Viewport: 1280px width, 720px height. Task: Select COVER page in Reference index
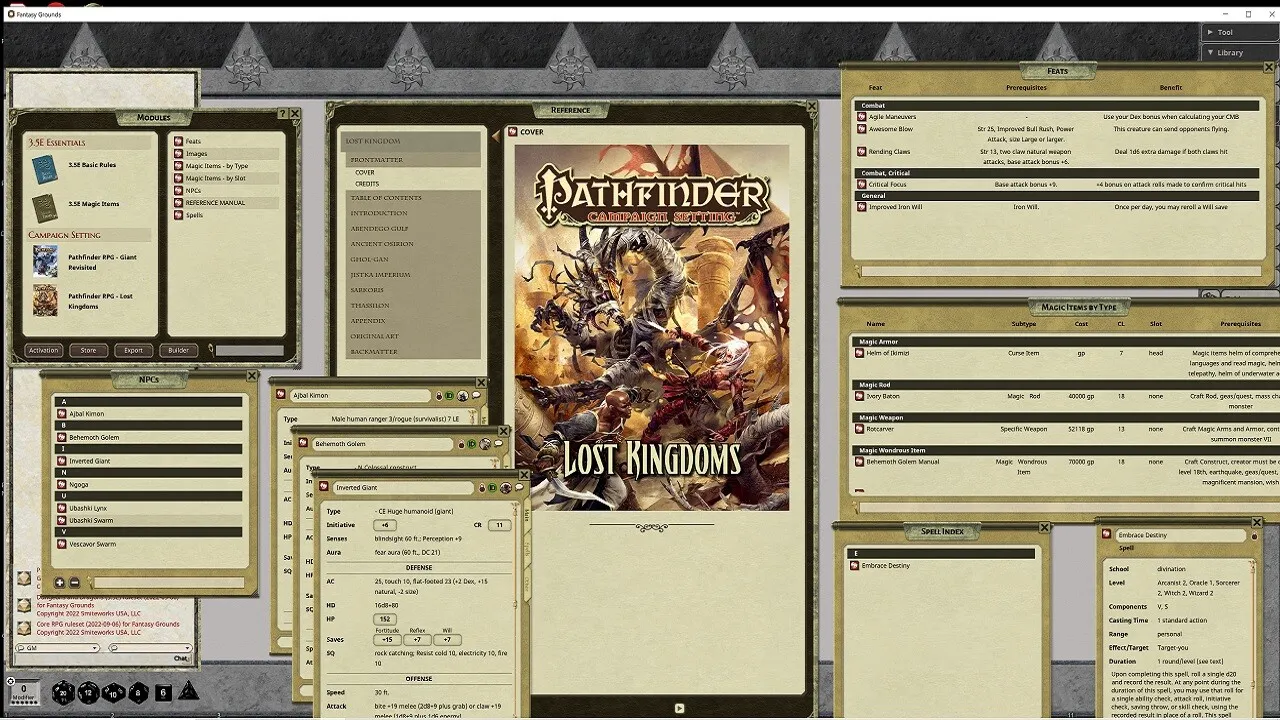pos(365,172)
